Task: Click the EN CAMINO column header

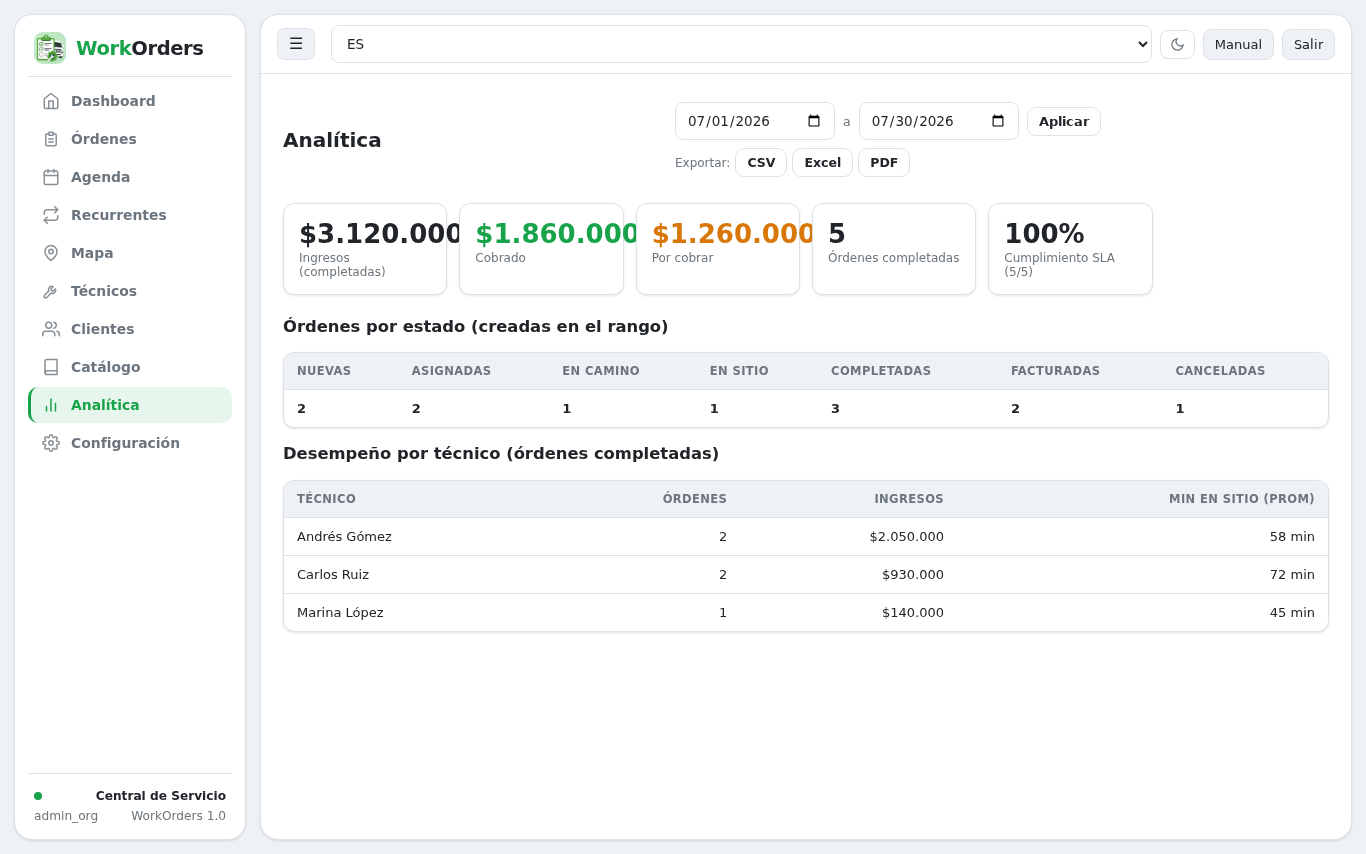Action: (601, 371)
